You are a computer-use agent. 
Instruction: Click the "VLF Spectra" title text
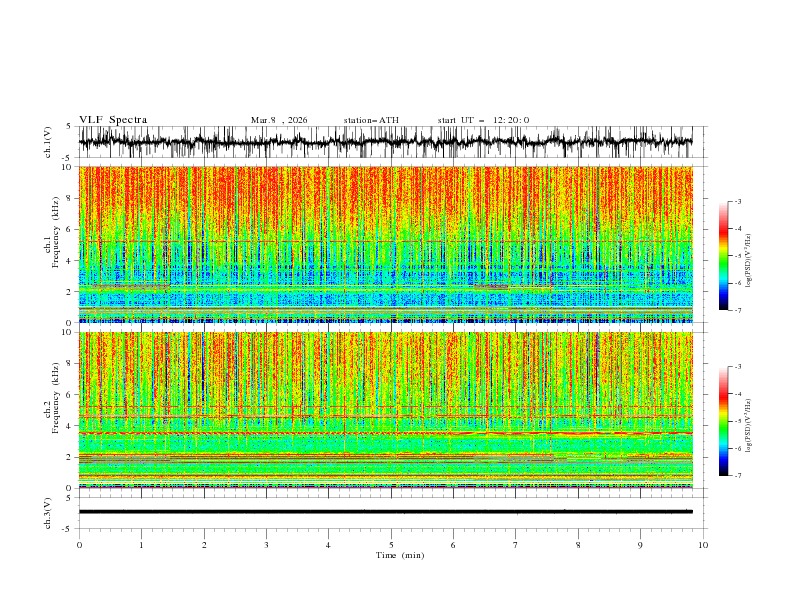click(x=113, y=120)
